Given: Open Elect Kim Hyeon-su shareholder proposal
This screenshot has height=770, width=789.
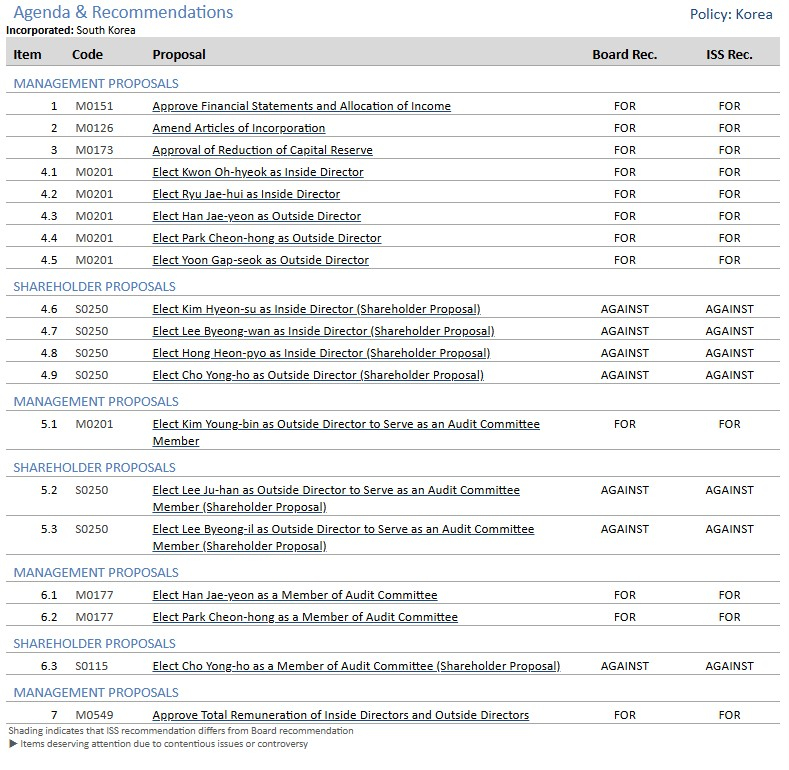Looking at the screenshot, I should pyautogui.click(x=316, y=309).
